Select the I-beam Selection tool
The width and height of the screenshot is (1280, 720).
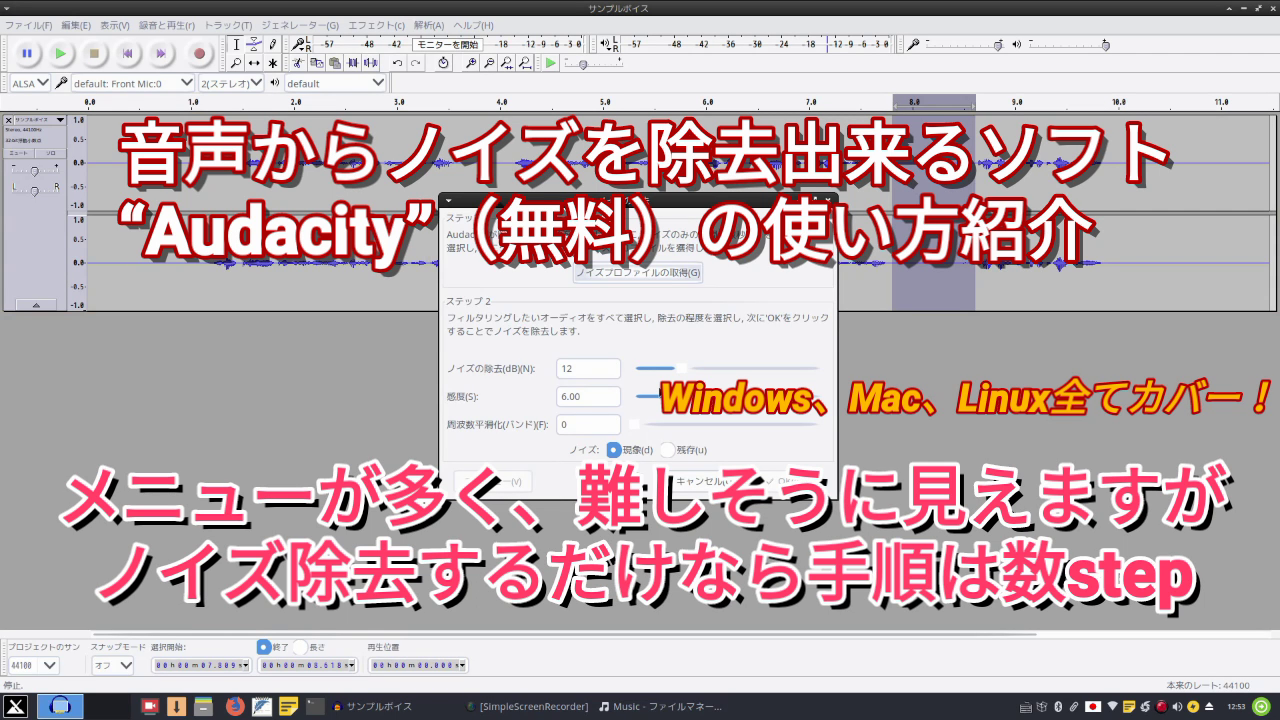[x=236, y=44]
